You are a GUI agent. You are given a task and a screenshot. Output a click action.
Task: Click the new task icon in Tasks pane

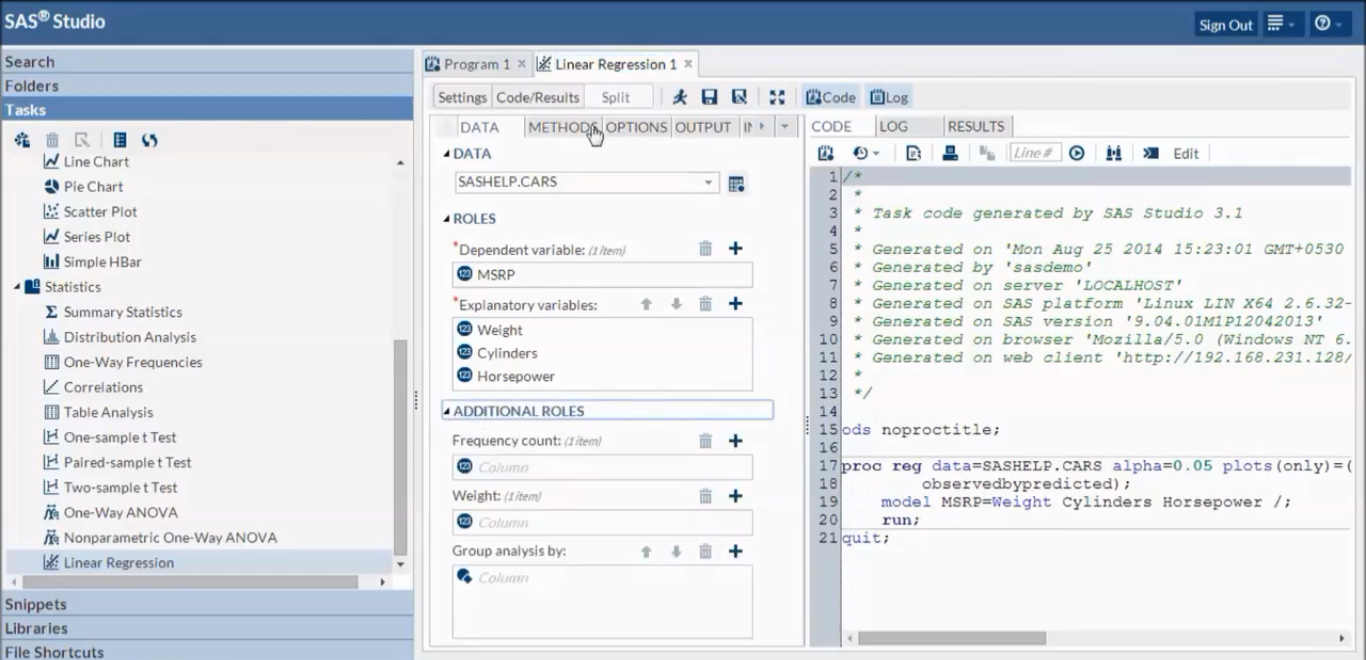tap(21, 140)
